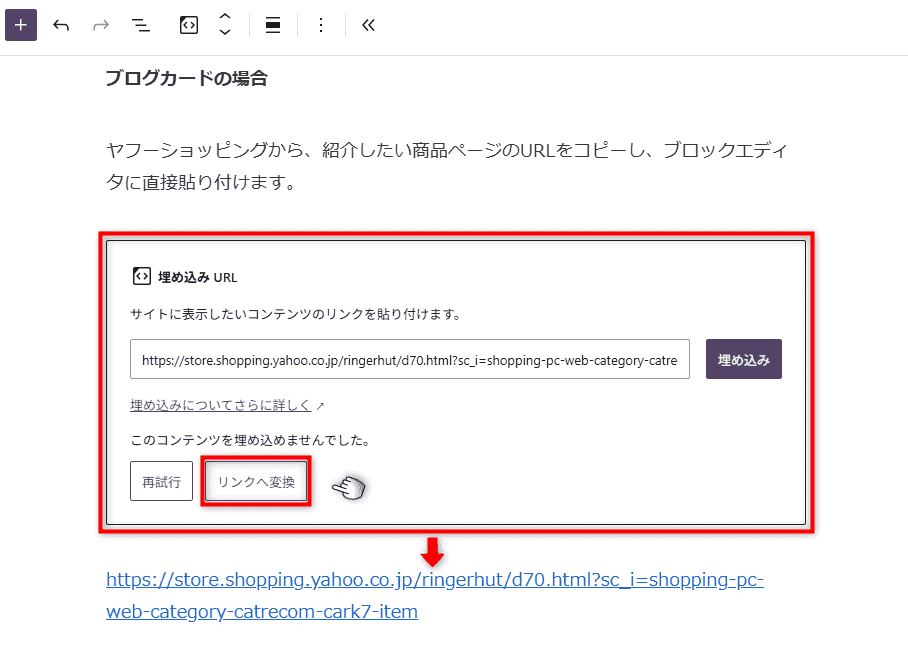Click the 再試行 retry button
908x655 pixels.
pos(161,481)
